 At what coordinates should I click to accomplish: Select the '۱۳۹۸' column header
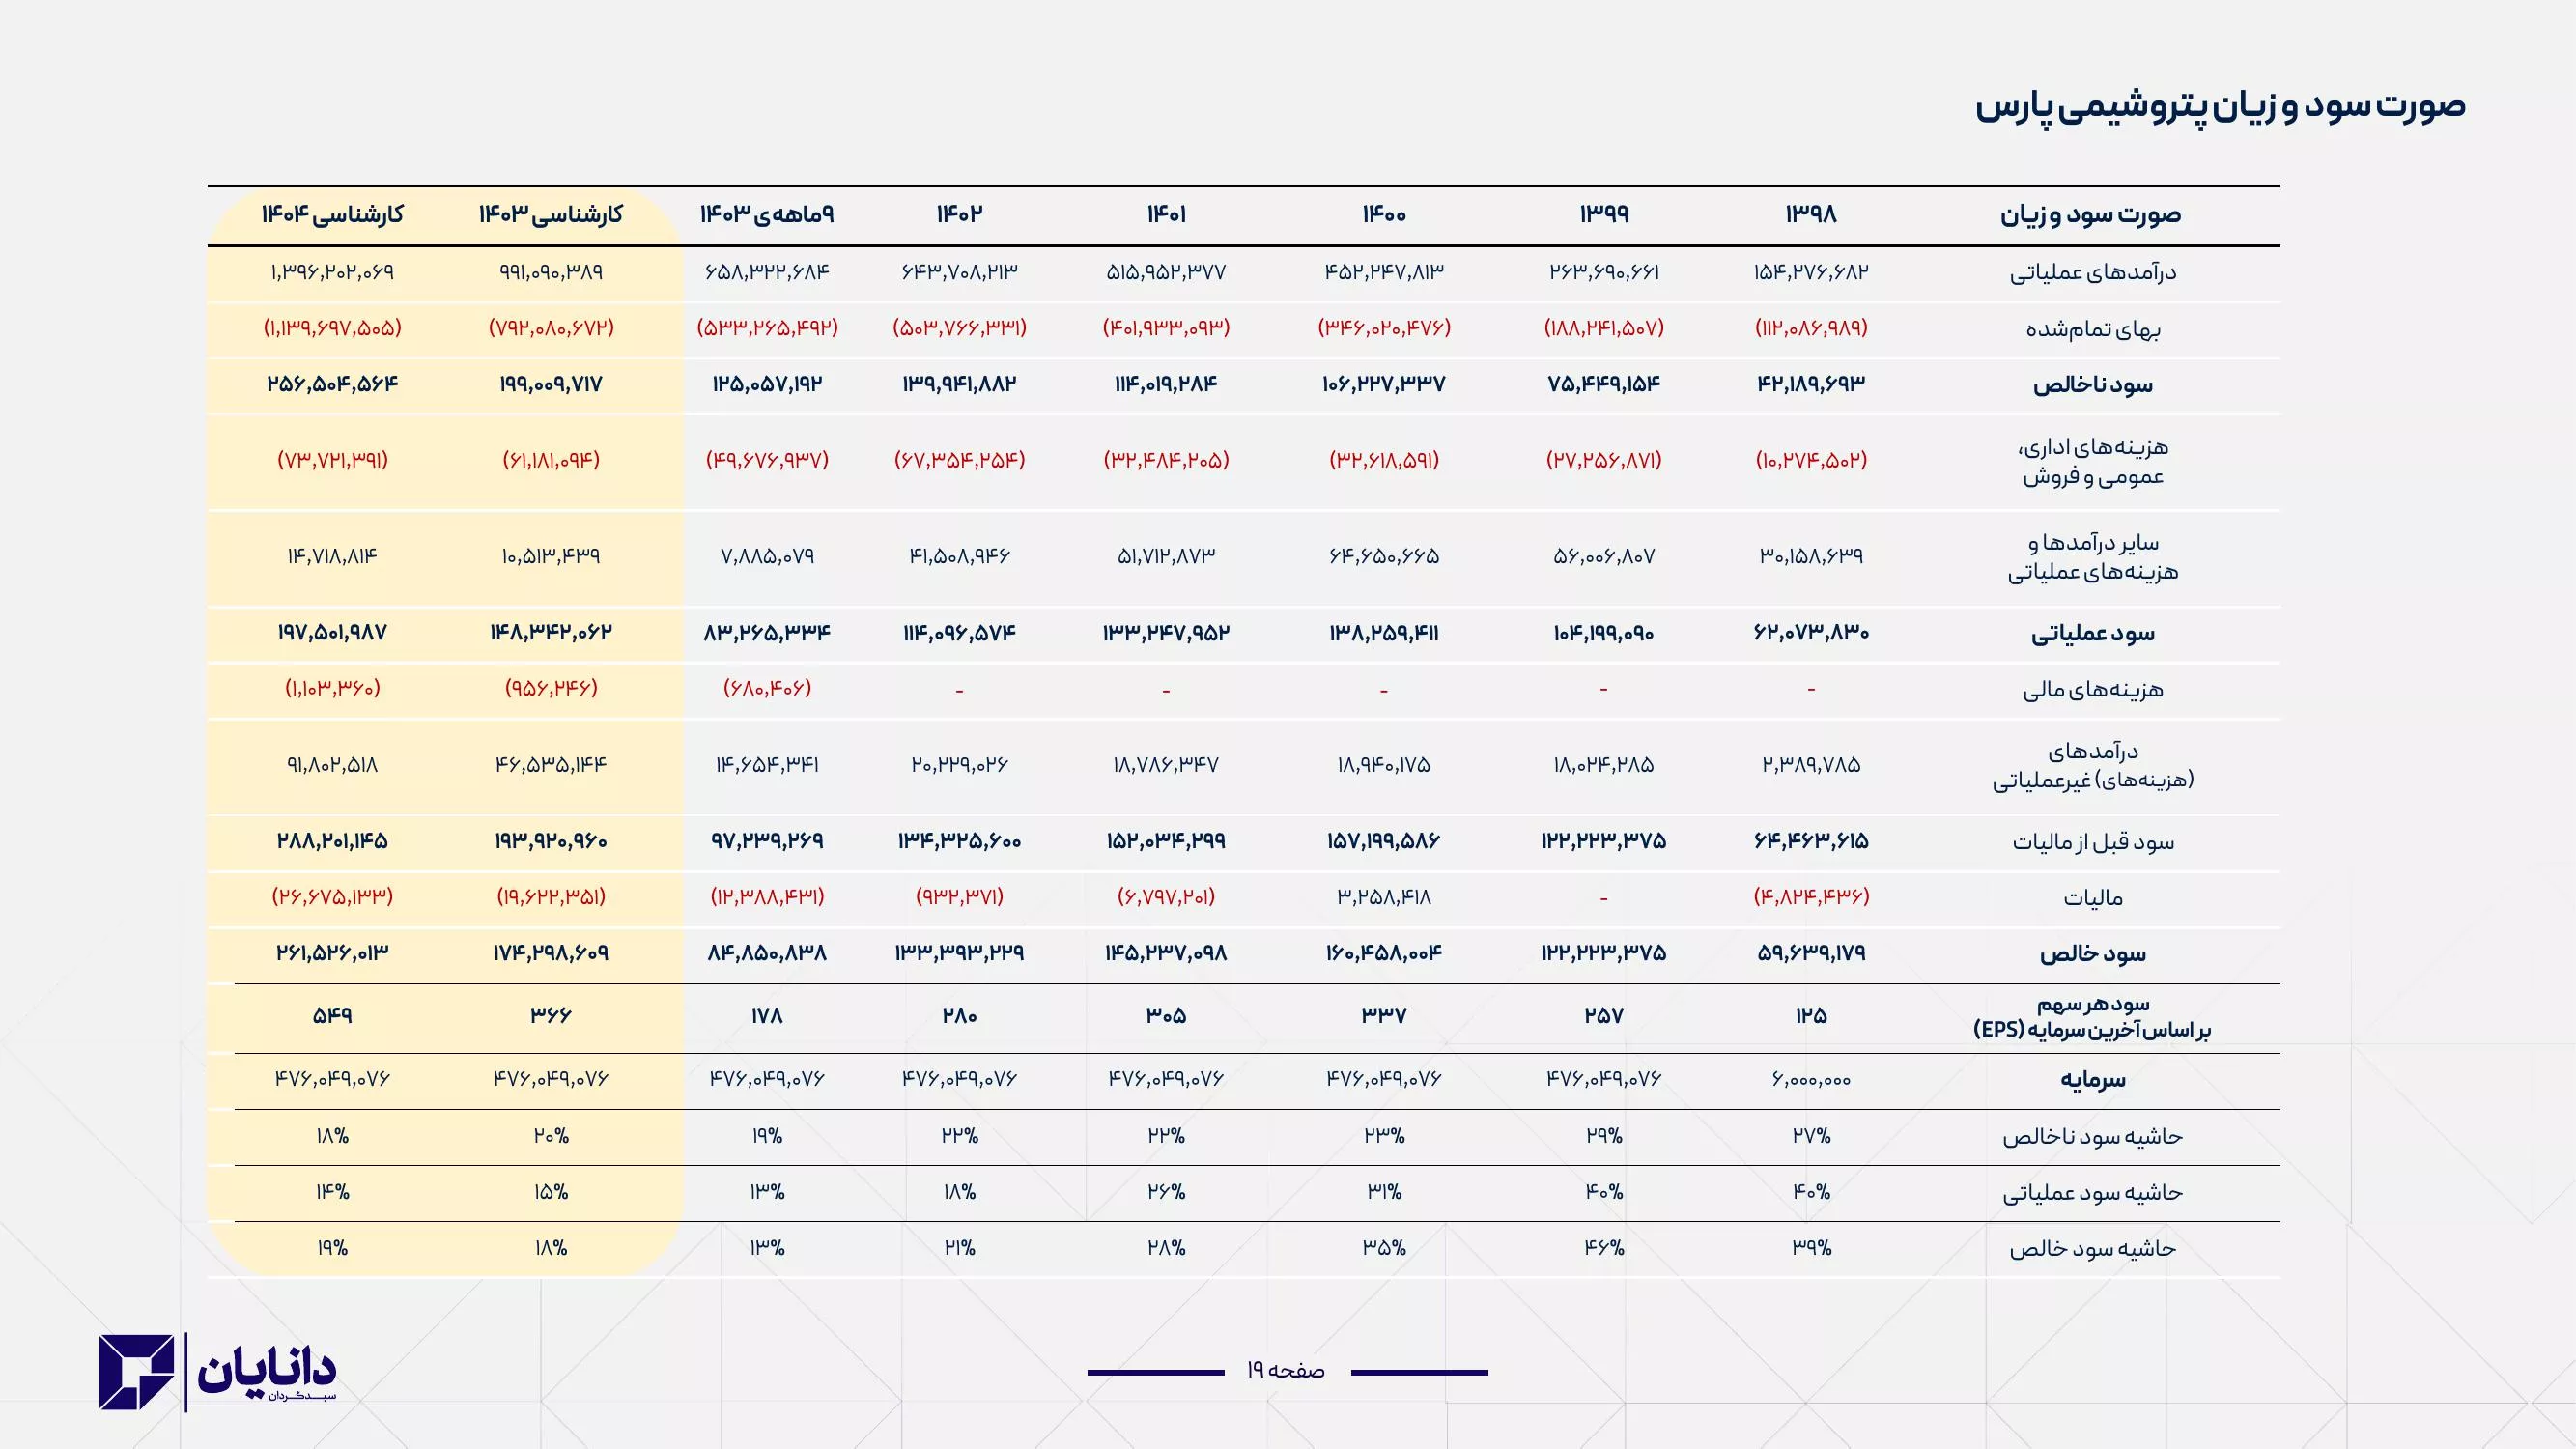1811,214
